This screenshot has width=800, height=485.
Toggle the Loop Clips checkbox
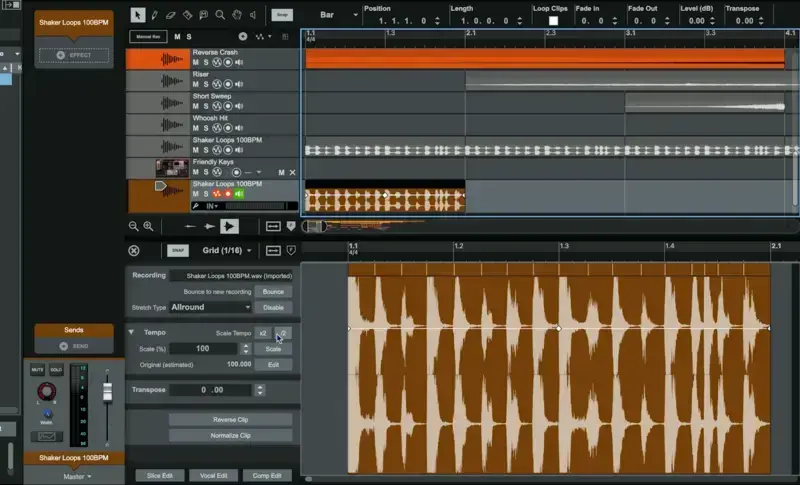pyautogui.click(x=553, y=21)
